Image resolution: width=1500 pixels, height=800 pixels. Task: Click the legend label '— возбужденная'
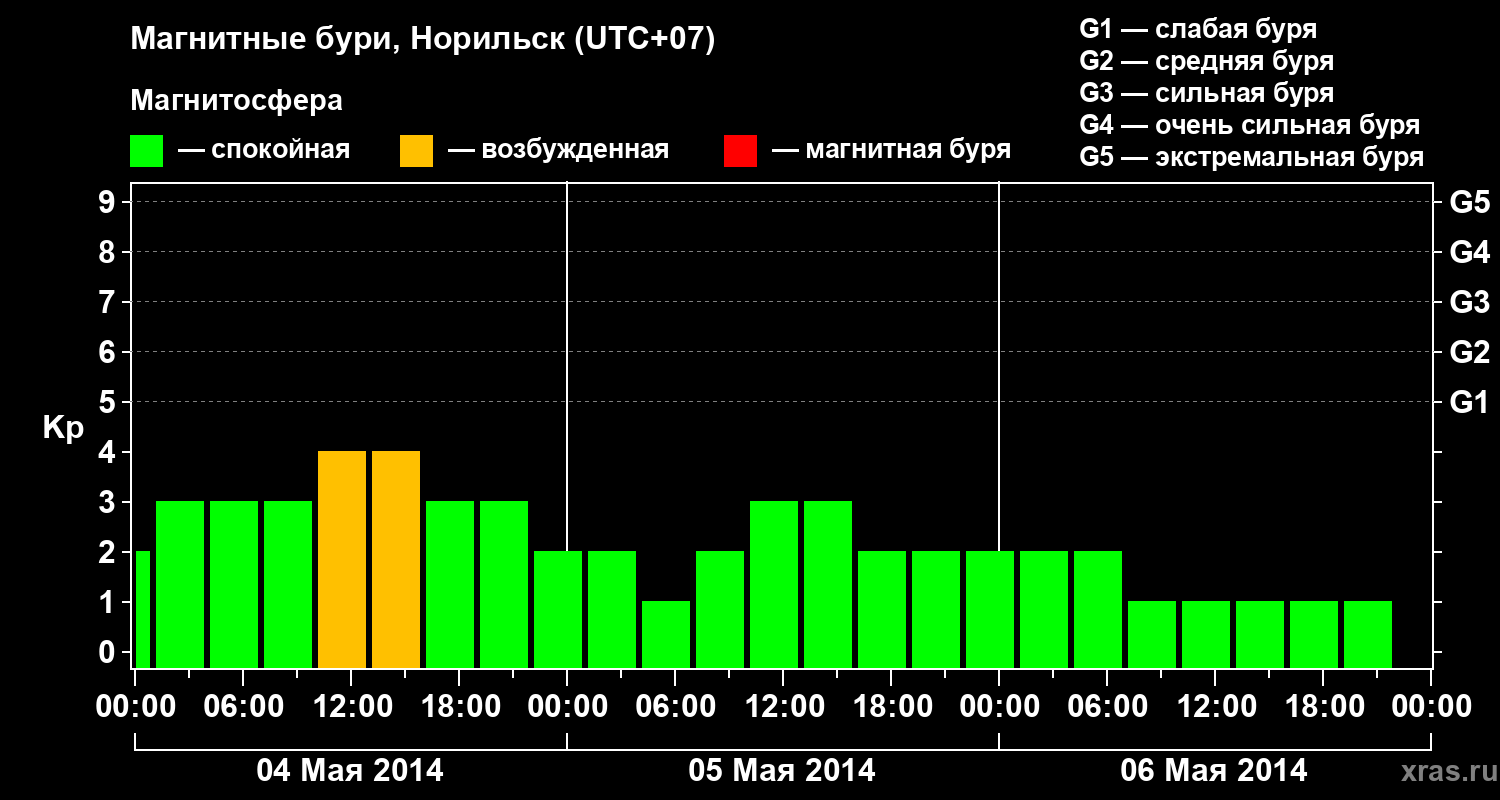coord(558,150)
